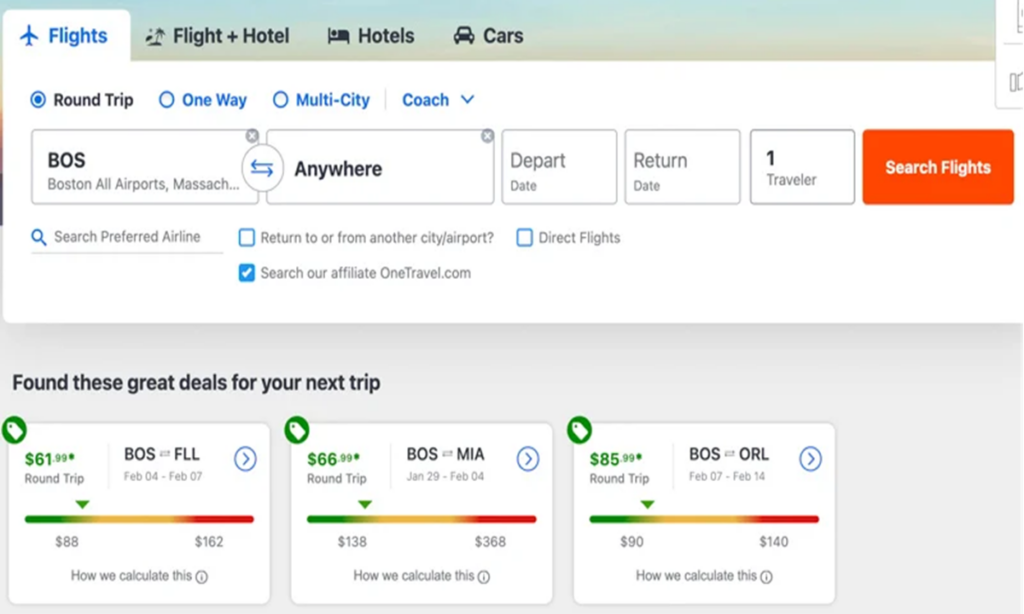This screenshot has height=614, width=1024.
Task: Click the swap origin and destination icon
Action: [x=262, y=168]
